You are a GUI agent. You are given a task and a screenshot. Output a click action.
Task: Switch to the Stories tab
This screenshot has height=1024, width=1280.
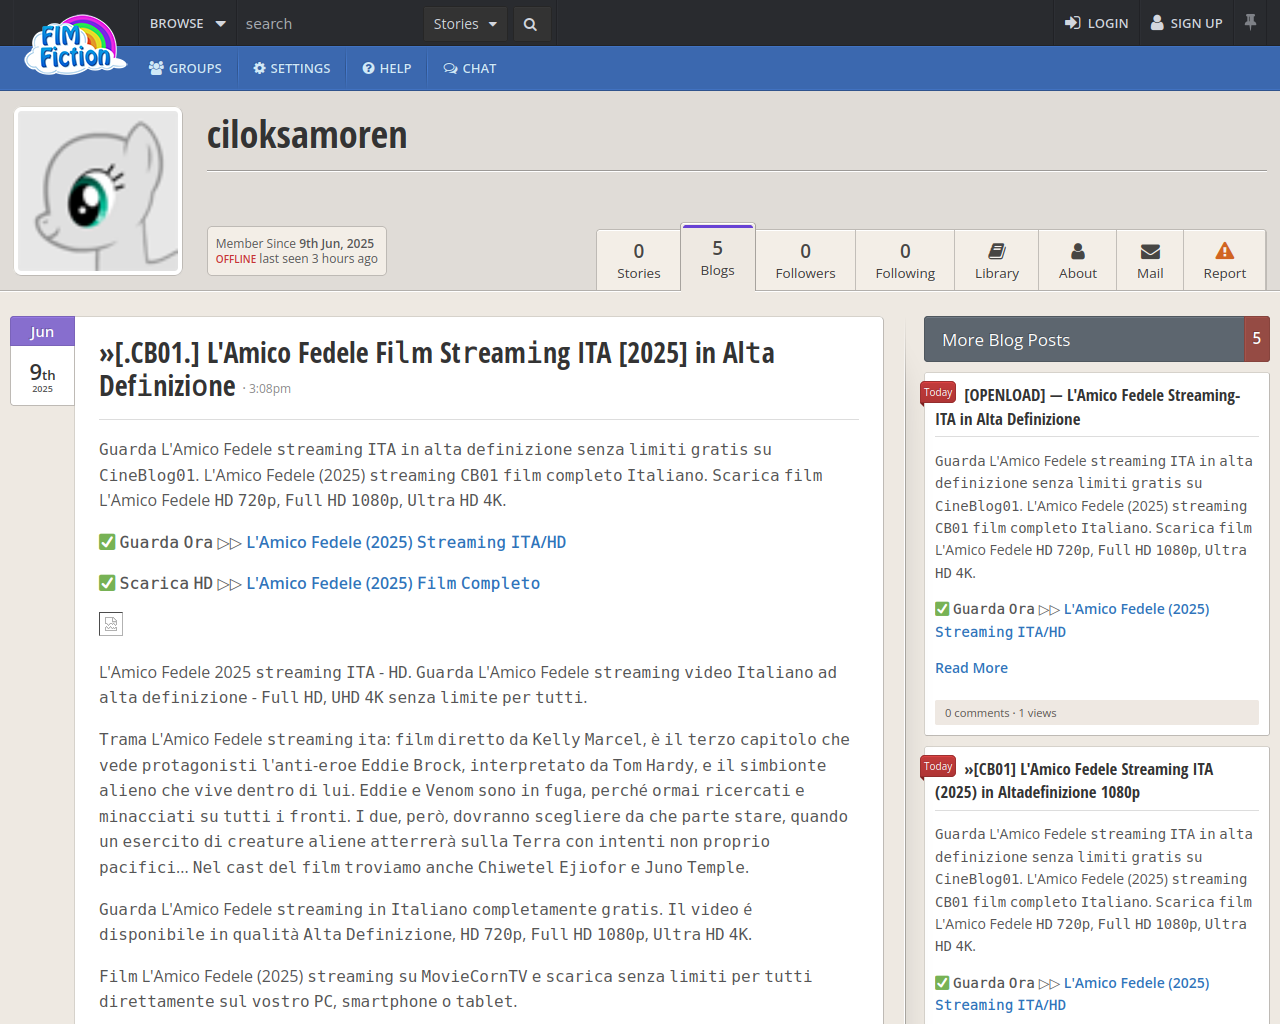639,260
